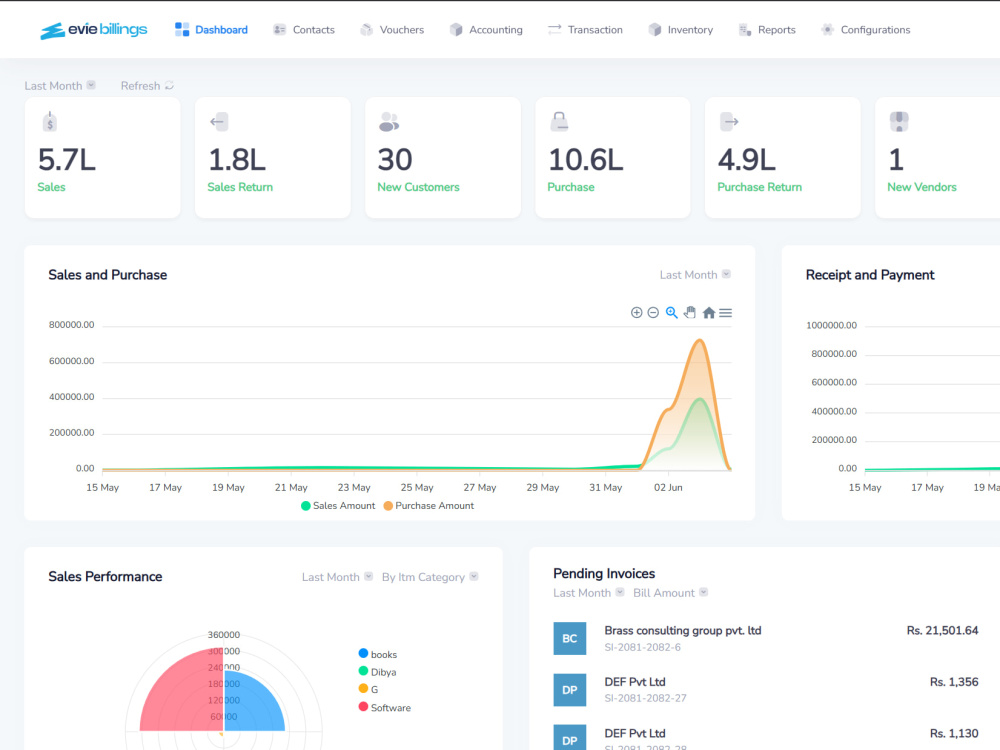Toggle the Sales Amount legend series
The height and width of the screenshot is (750, 1000).
click(338, 506)
